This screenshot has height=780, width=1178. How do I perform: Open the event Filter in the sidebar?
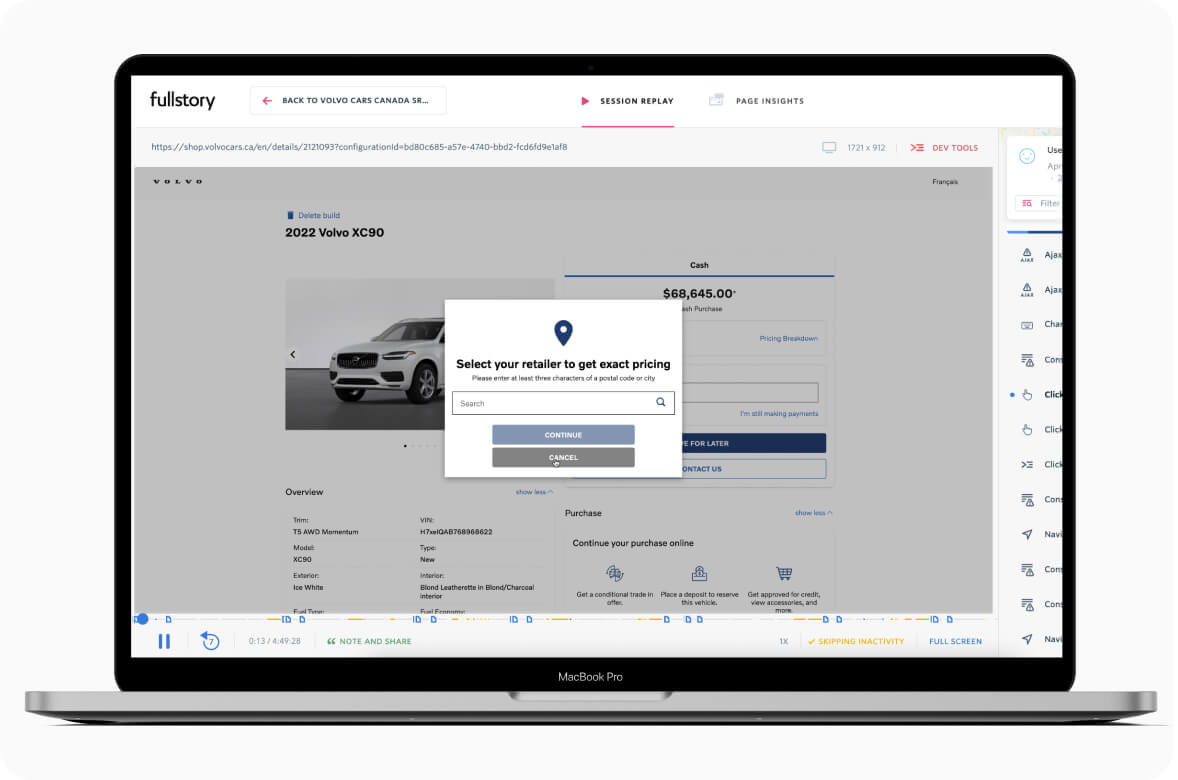click(x=1039, y=204)
